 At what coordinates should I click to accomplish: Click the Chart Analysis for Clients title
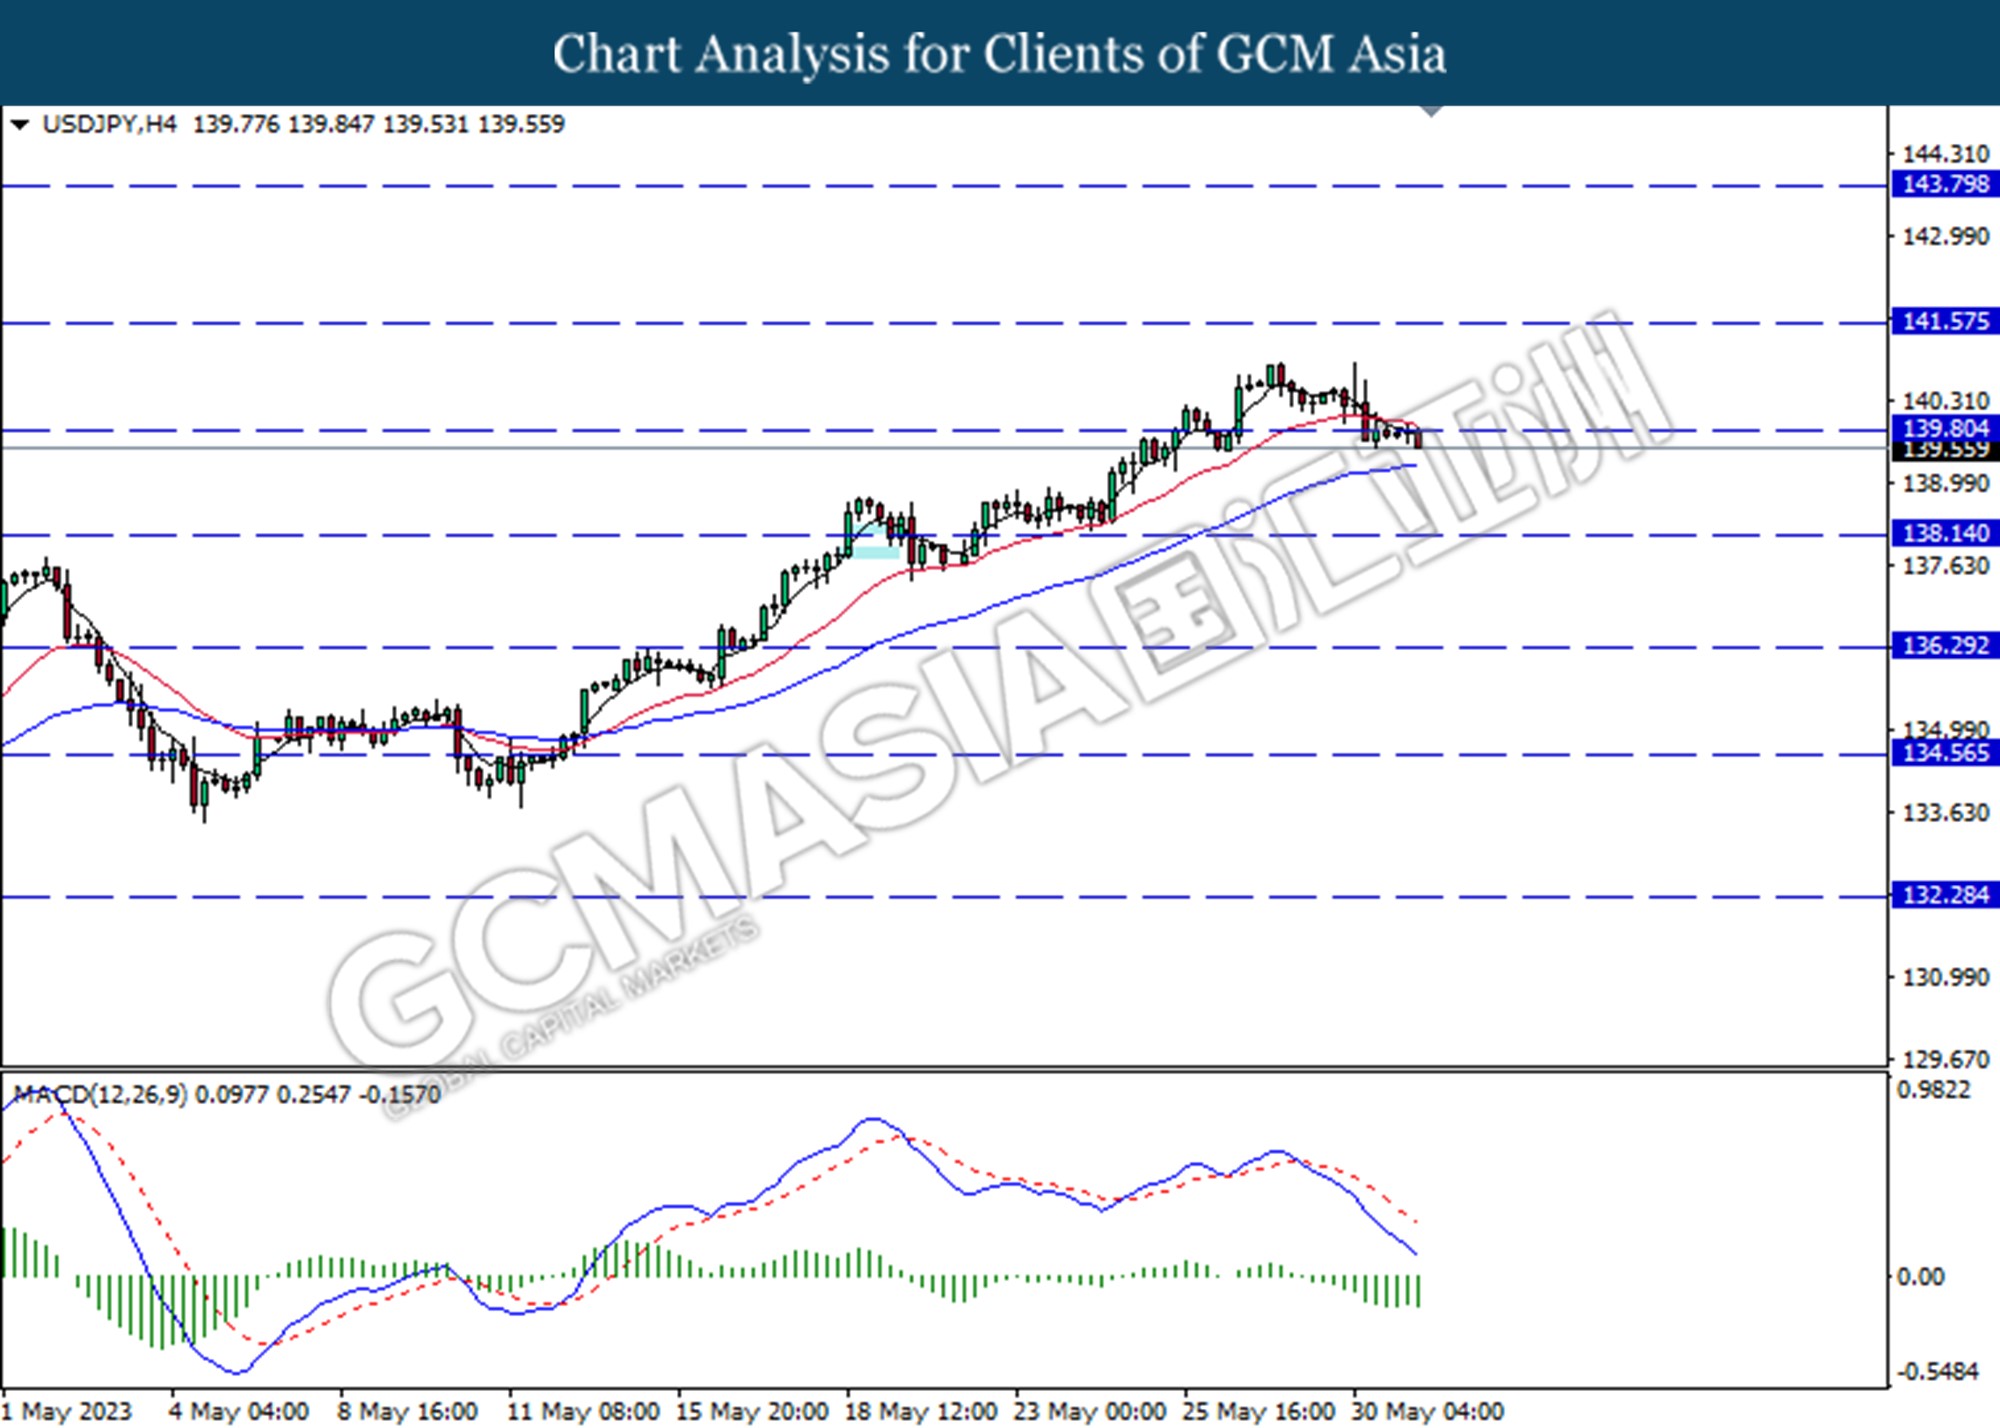pyautogui.click(x=1000, y=53)
